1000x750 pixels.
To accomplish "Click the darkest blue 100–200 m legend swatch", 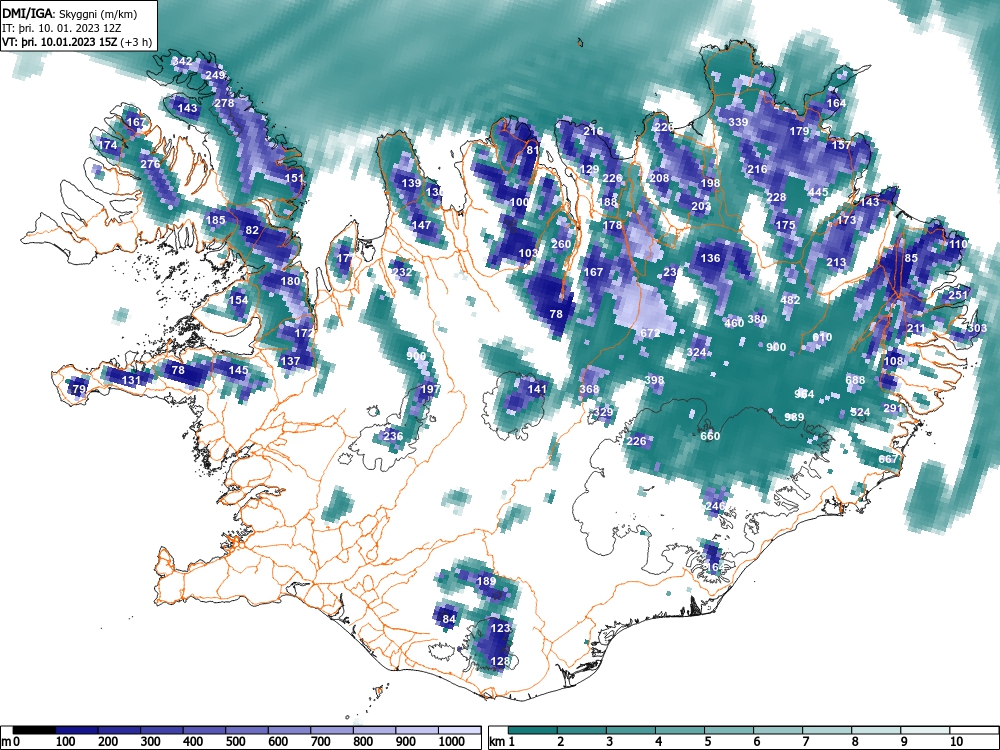I will pos(77,730).
